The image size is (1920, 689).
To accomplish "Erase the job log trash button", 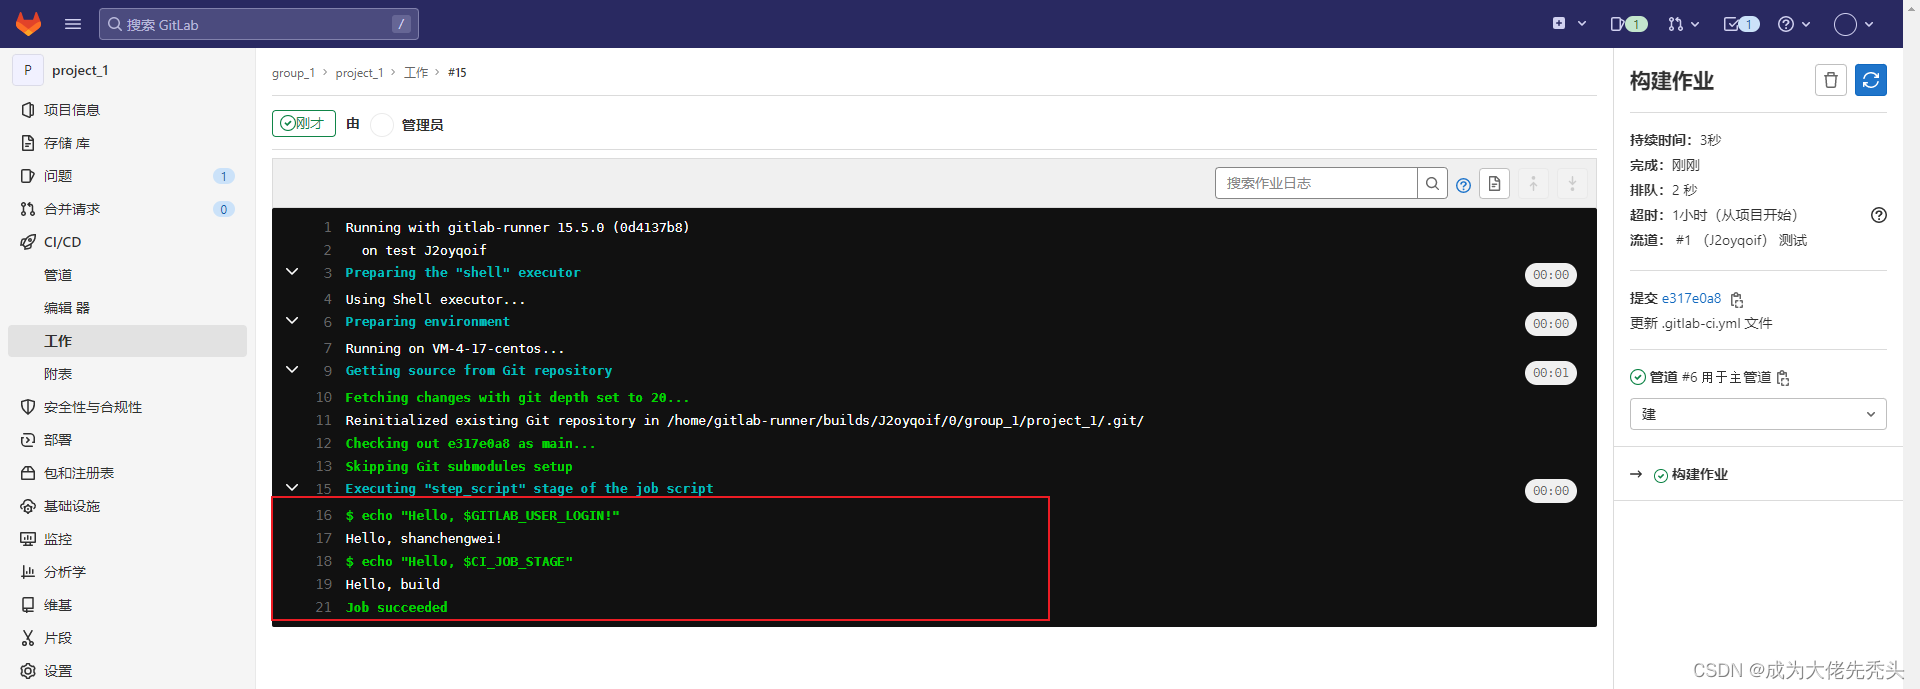I will (1830, 80).
